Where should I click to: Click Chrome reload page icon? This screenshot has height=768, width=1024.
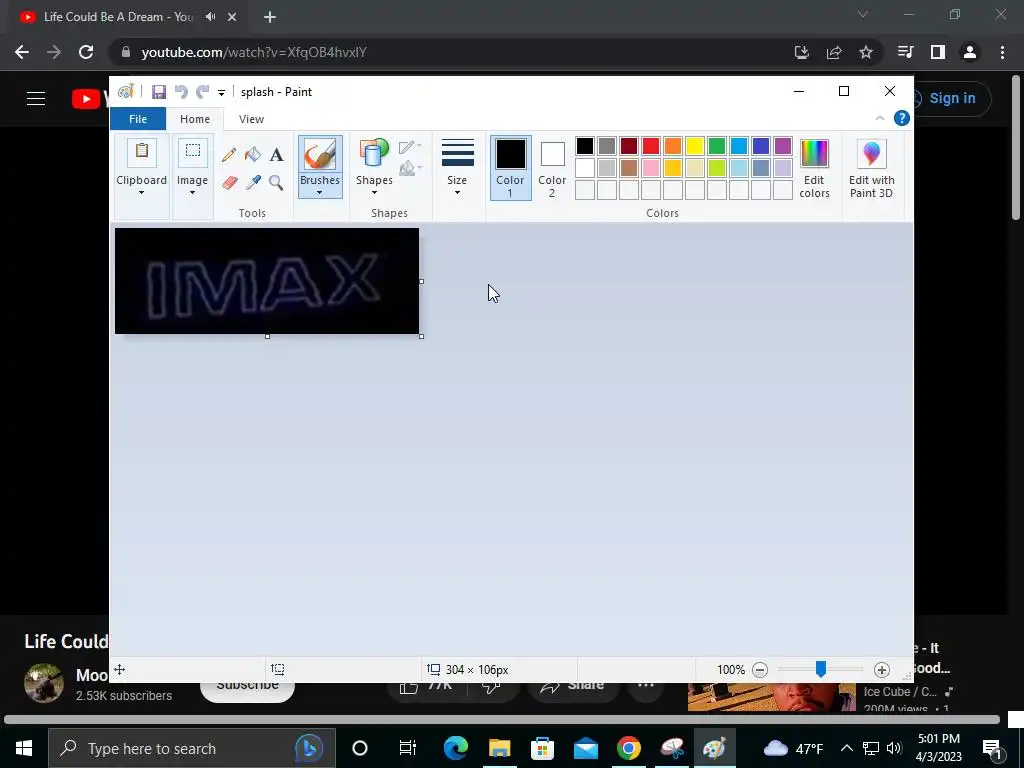86,52
